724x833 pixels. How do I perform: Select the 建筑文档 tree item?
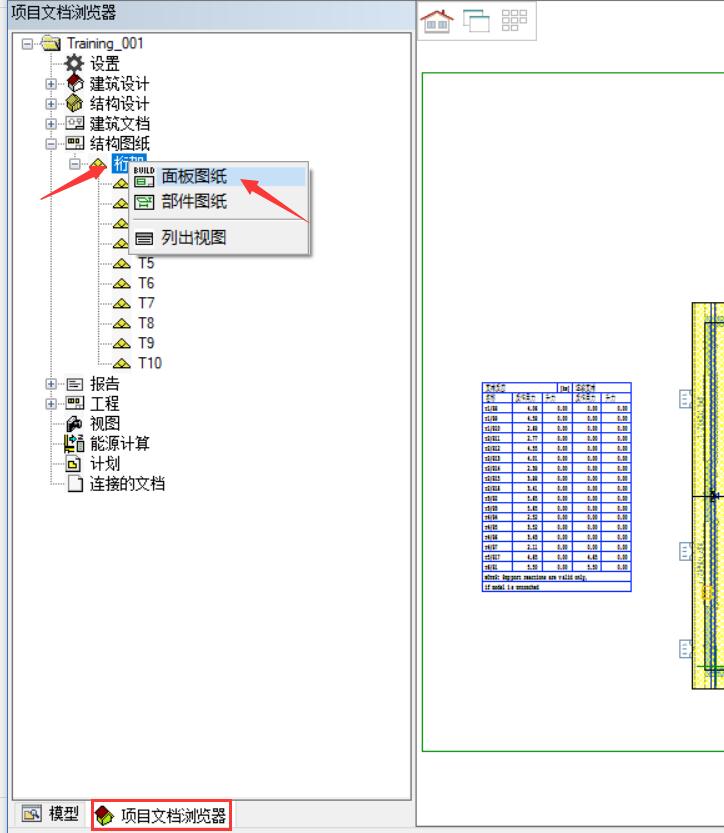coord(120,124)
